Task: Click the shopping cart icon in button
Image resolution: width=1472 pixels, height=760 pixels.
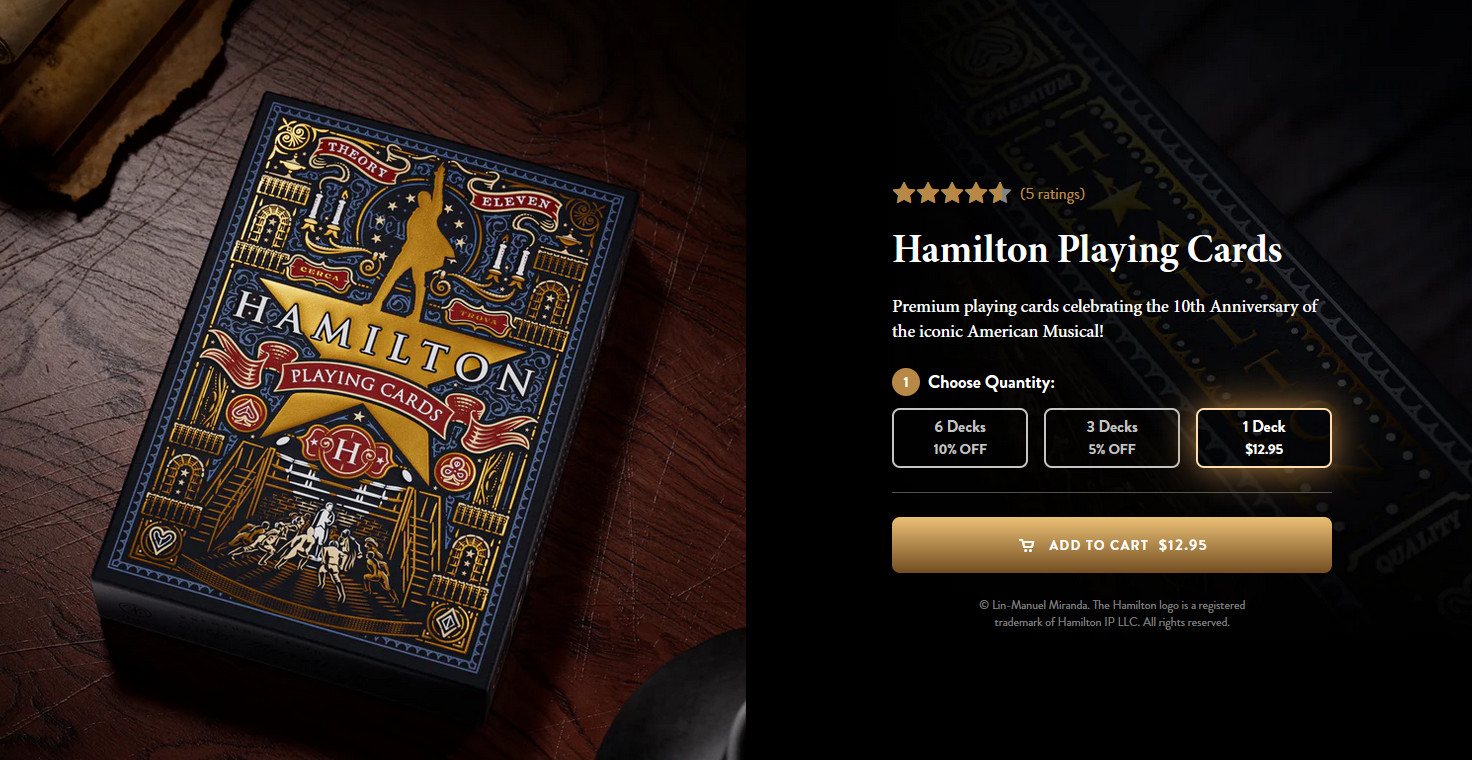Action: 1026,545
